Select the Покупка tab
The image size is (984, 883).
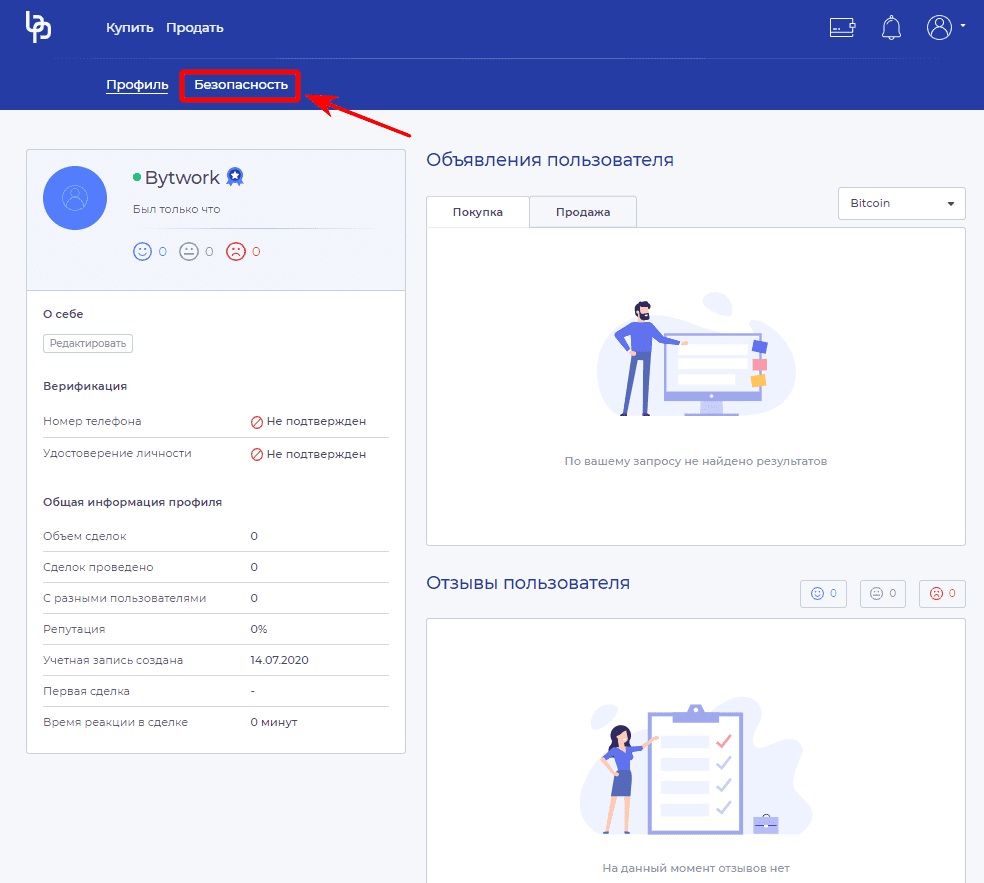477,212
